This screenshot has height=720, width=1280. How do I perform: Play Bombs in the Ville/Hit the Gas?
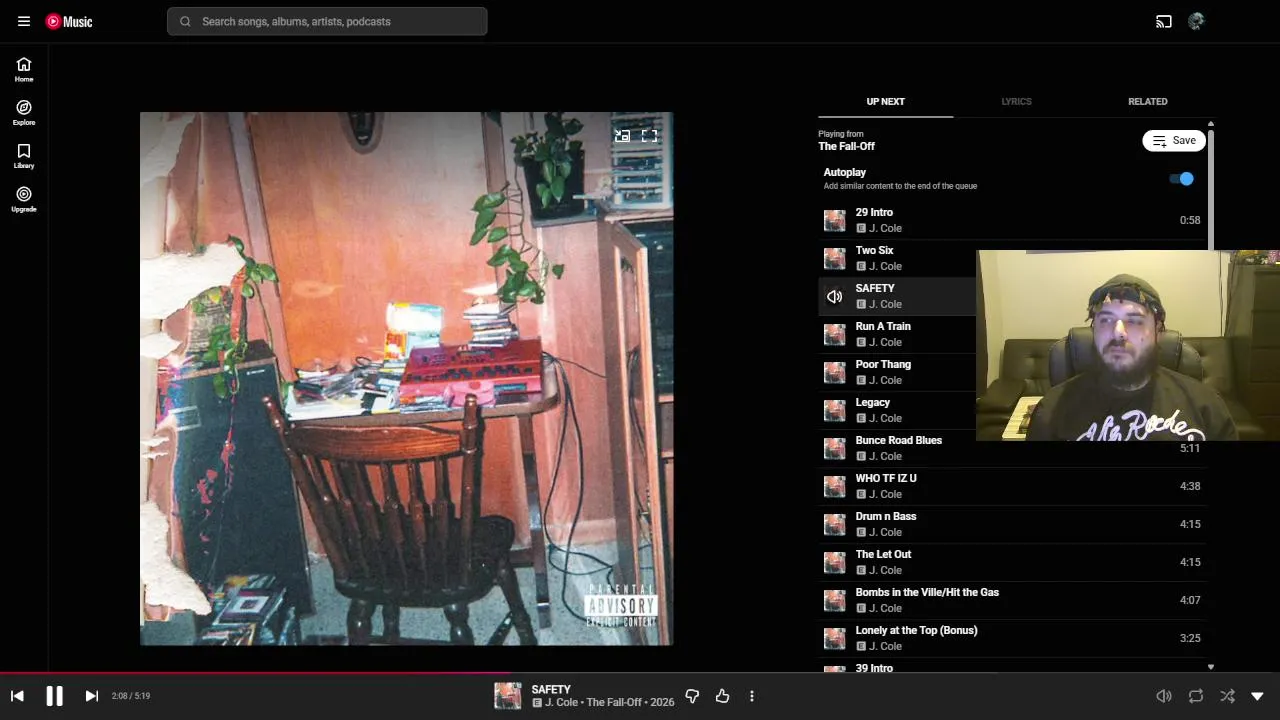(x=1012, y=600)
